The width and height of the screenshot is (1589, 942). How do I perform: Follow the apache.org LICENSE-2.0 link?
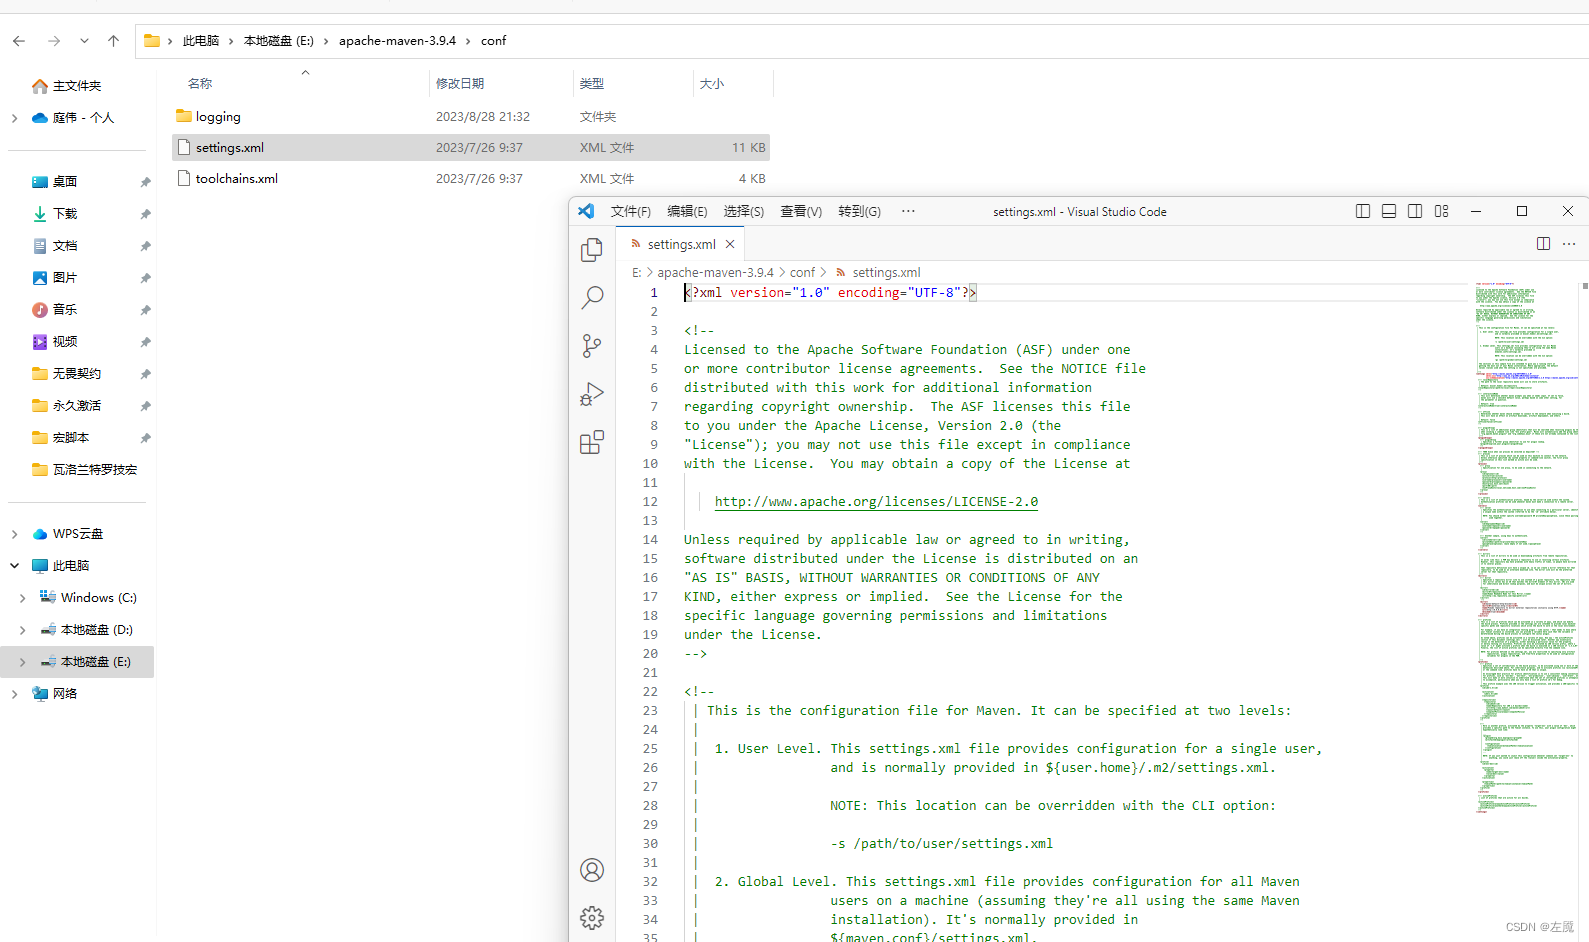tap(876, 501)
